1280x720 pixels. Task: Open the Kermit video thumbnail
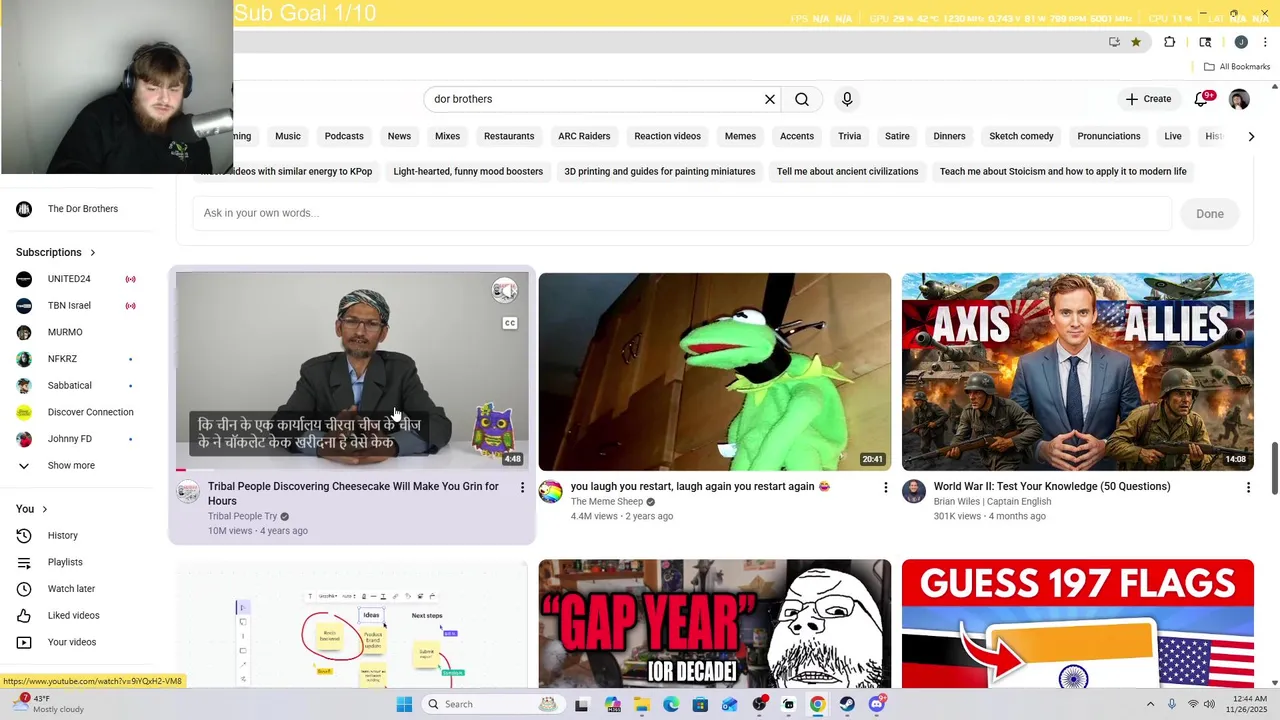click(x=714, y=371)
